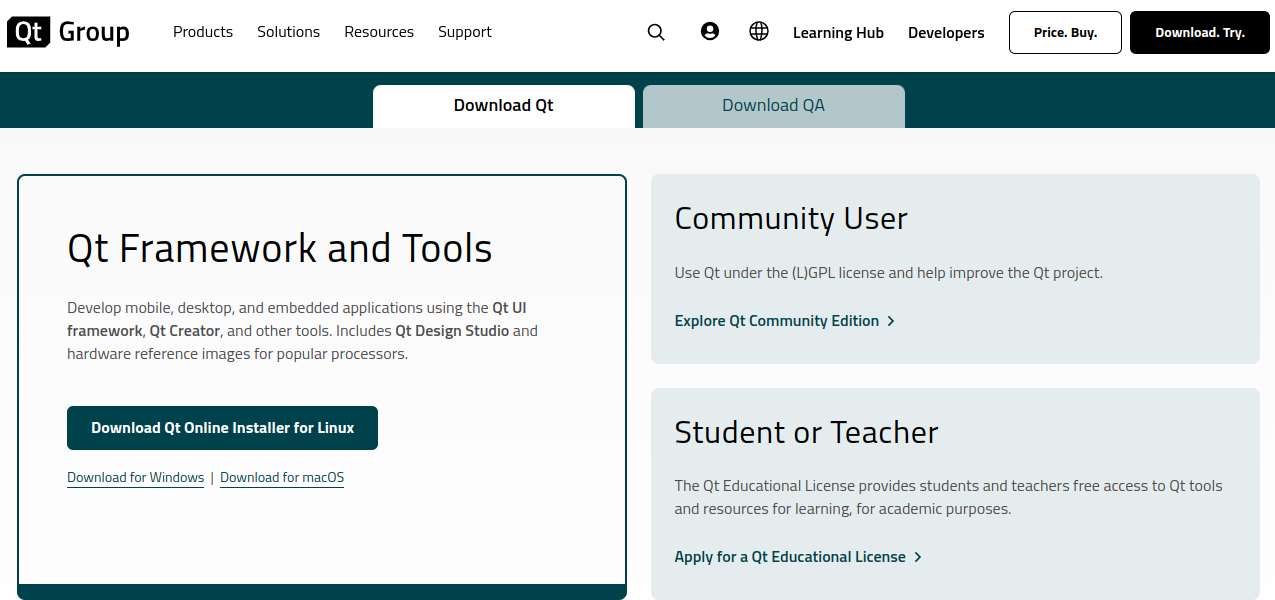1275x600 pixels.
Task: Download Qt Online Installer for Linux
Action: (222, 428)
